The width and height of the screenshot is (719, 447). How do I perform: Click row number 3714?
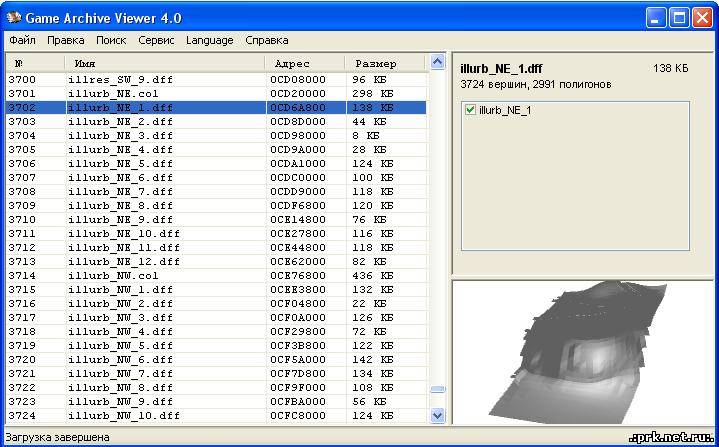coord(22,276)
